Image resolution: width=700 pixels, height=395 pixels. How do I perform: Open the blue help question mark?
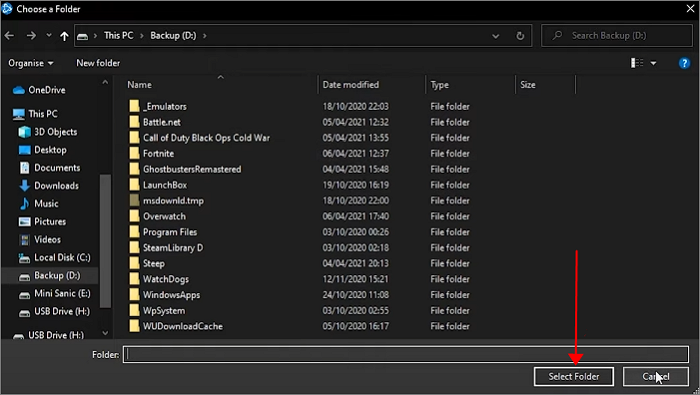684,63
